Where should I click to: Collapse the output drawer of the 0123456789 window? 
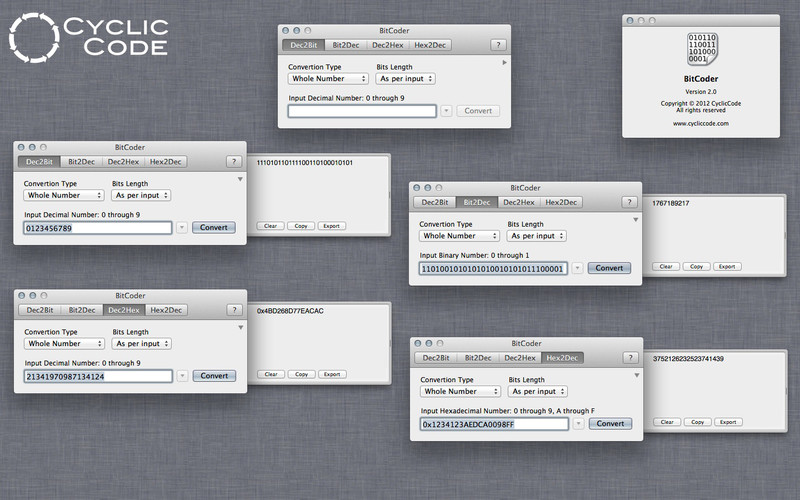pyautogui.click(x=240, y=179)
